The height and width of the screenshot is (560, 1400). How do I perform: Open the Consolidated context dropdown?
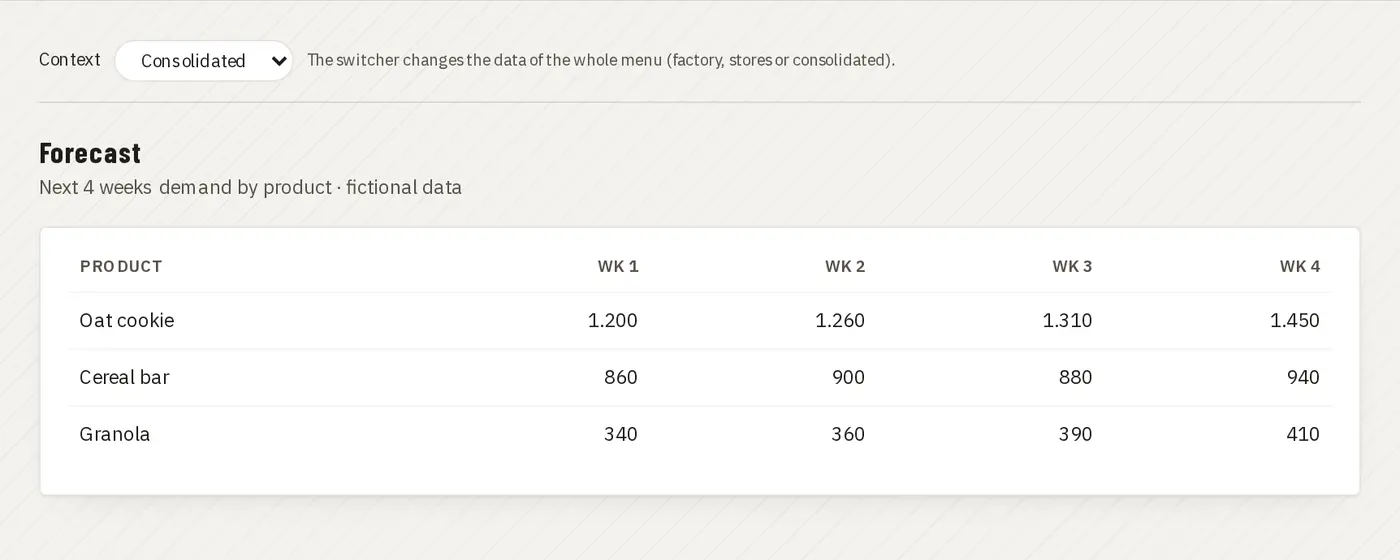pyautogui.click(x=203, y=61)
